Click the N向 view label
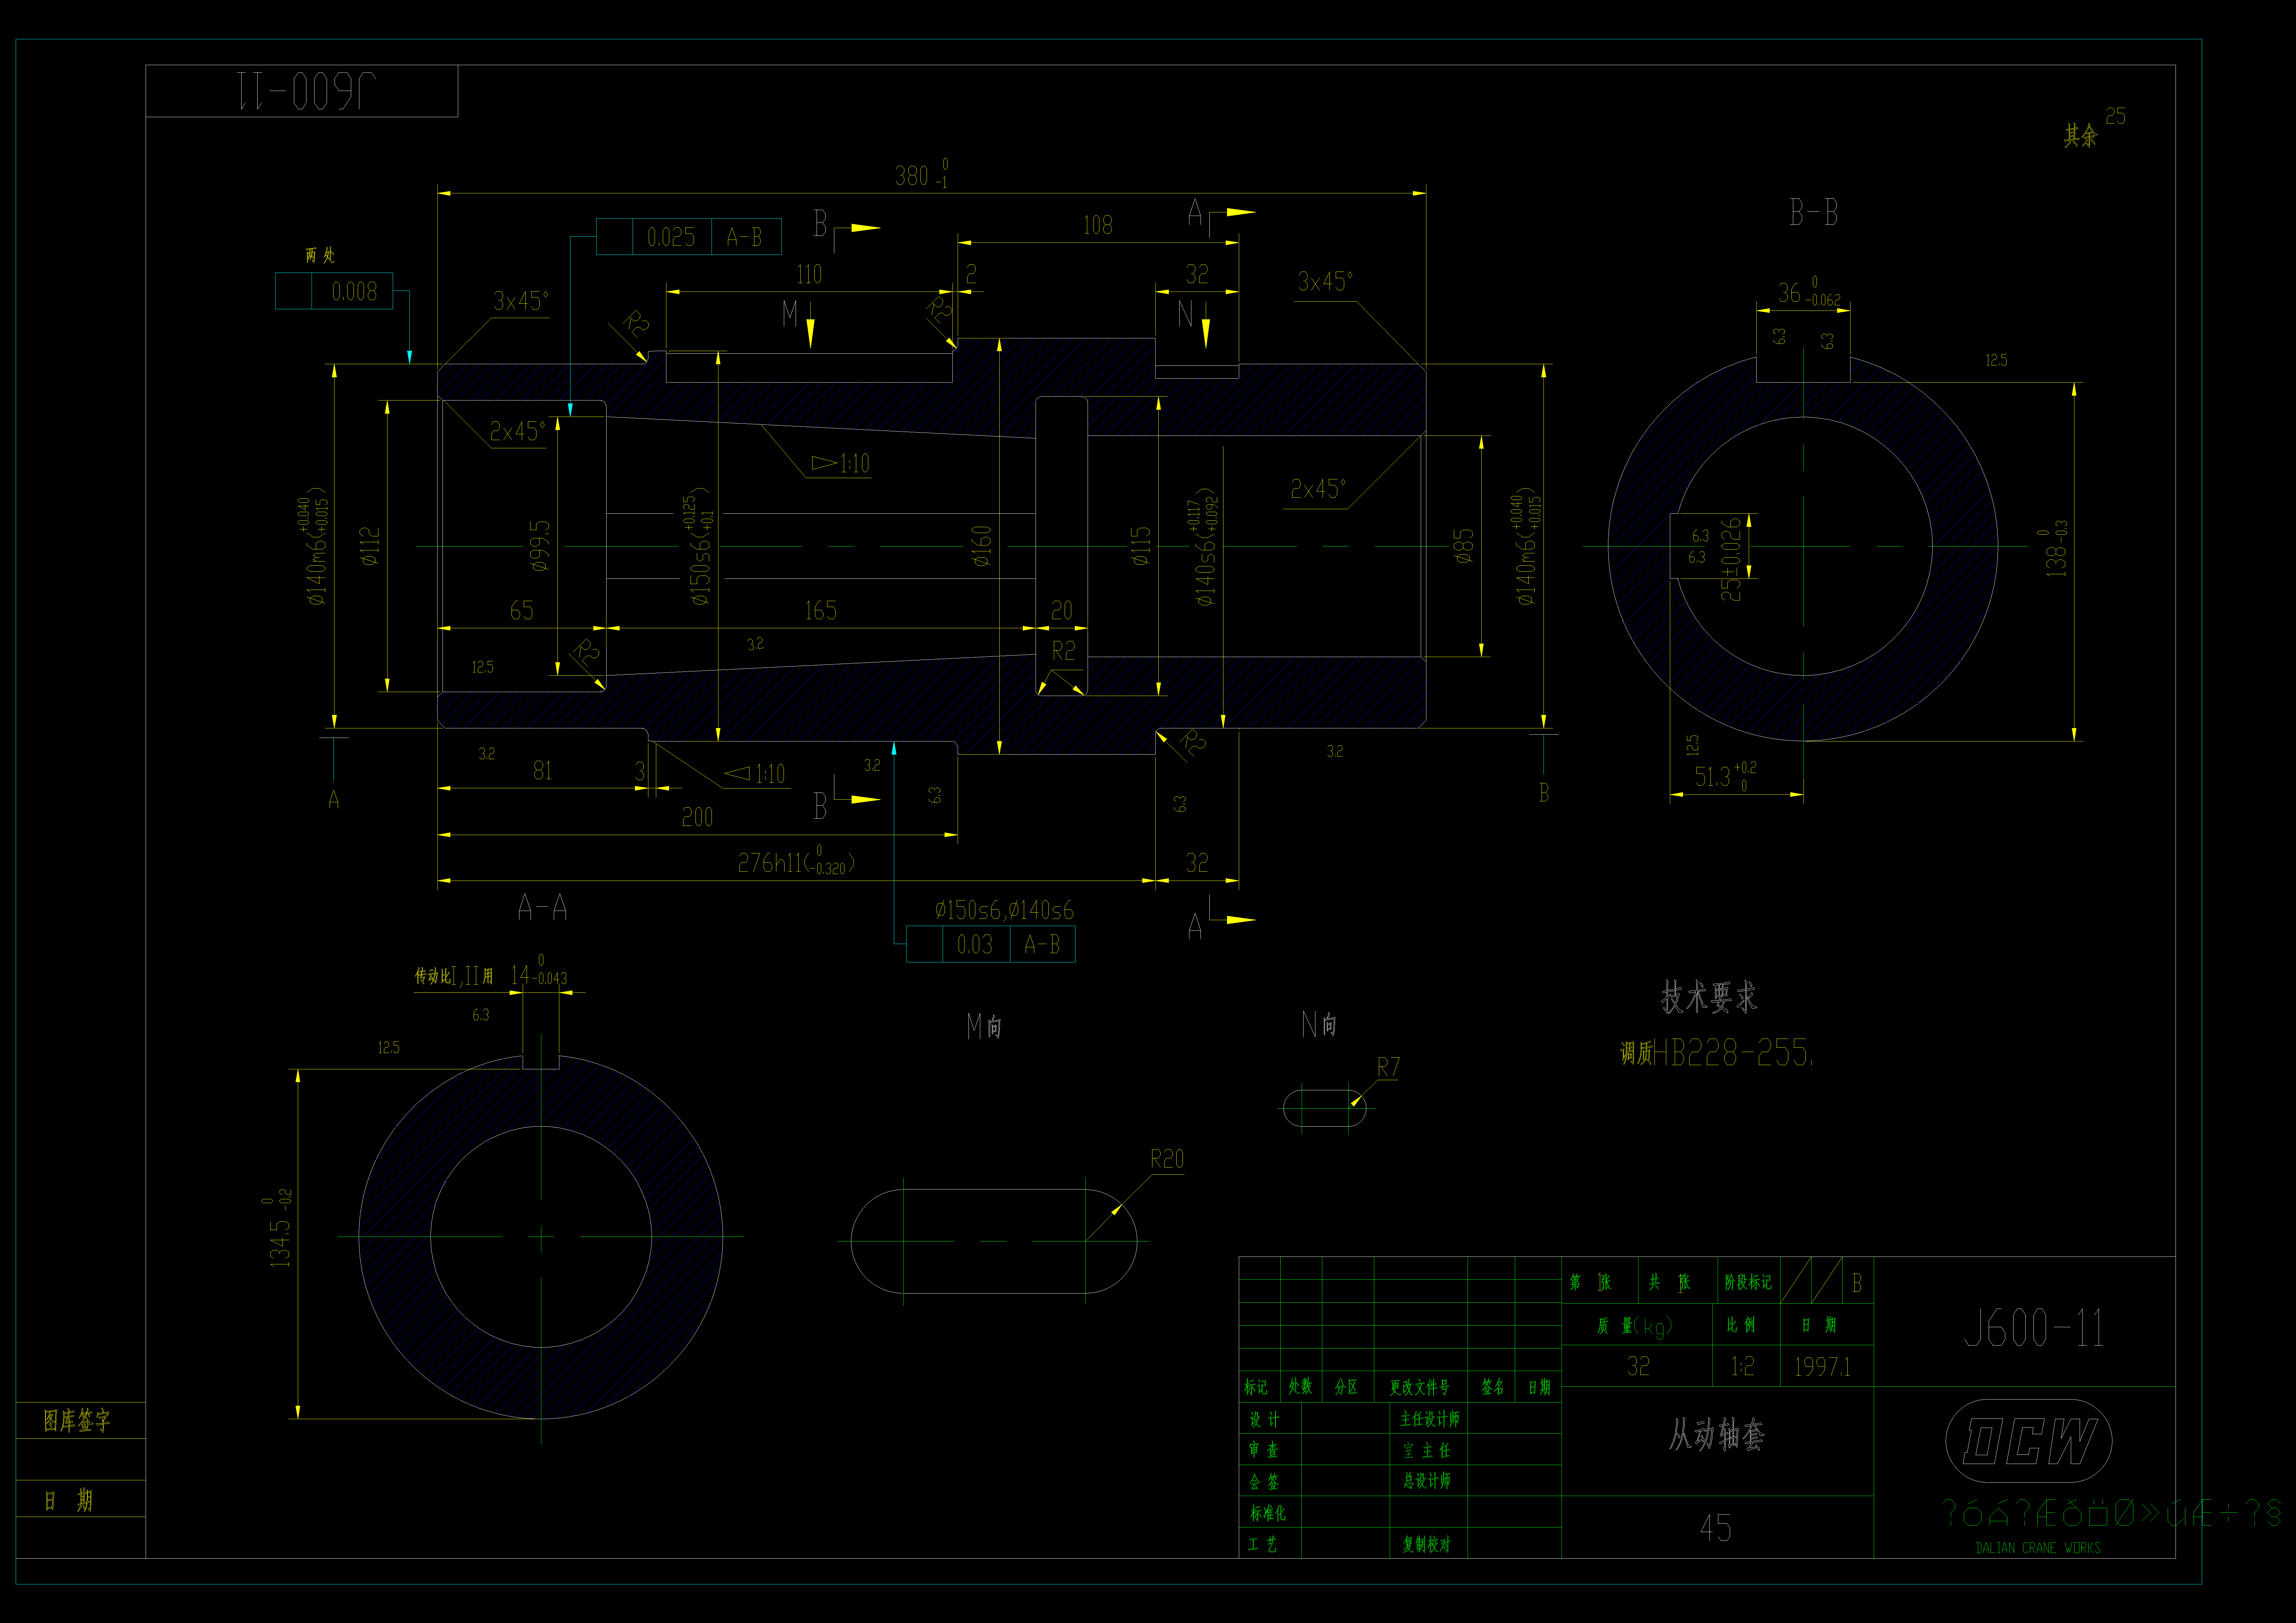This screenshot has height=1623, width=2296. point(1319,1024)
